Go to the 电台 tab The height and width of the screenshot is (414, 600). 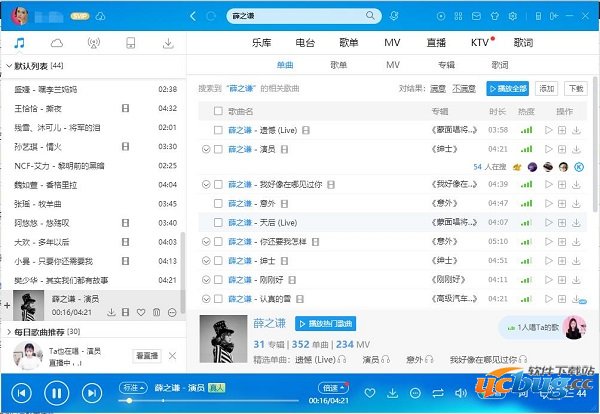click(305, 42)
